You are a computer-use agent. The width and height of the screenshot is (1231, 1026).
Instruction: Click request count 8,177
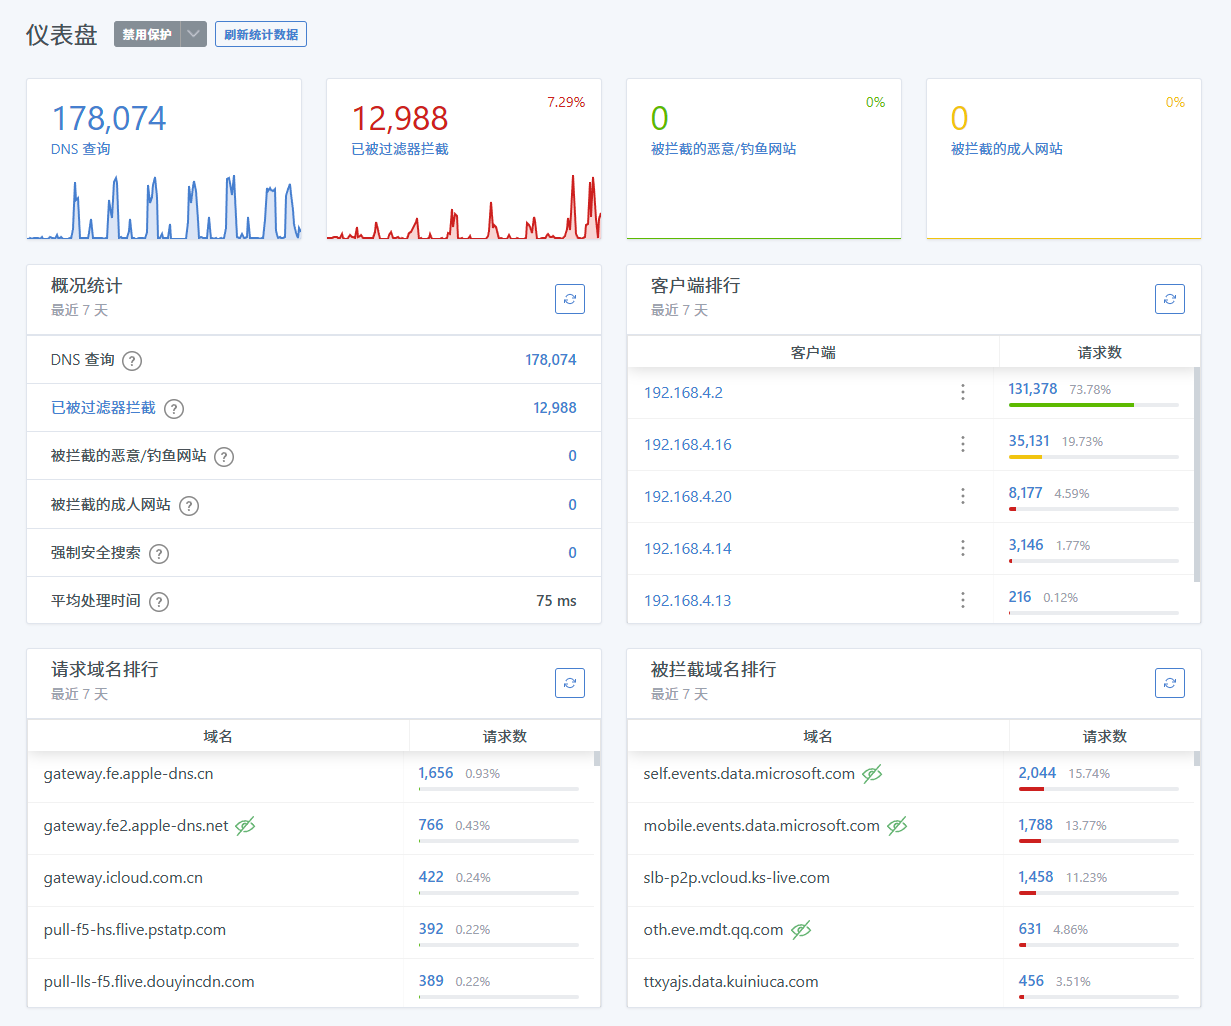tap(1026, 493)
